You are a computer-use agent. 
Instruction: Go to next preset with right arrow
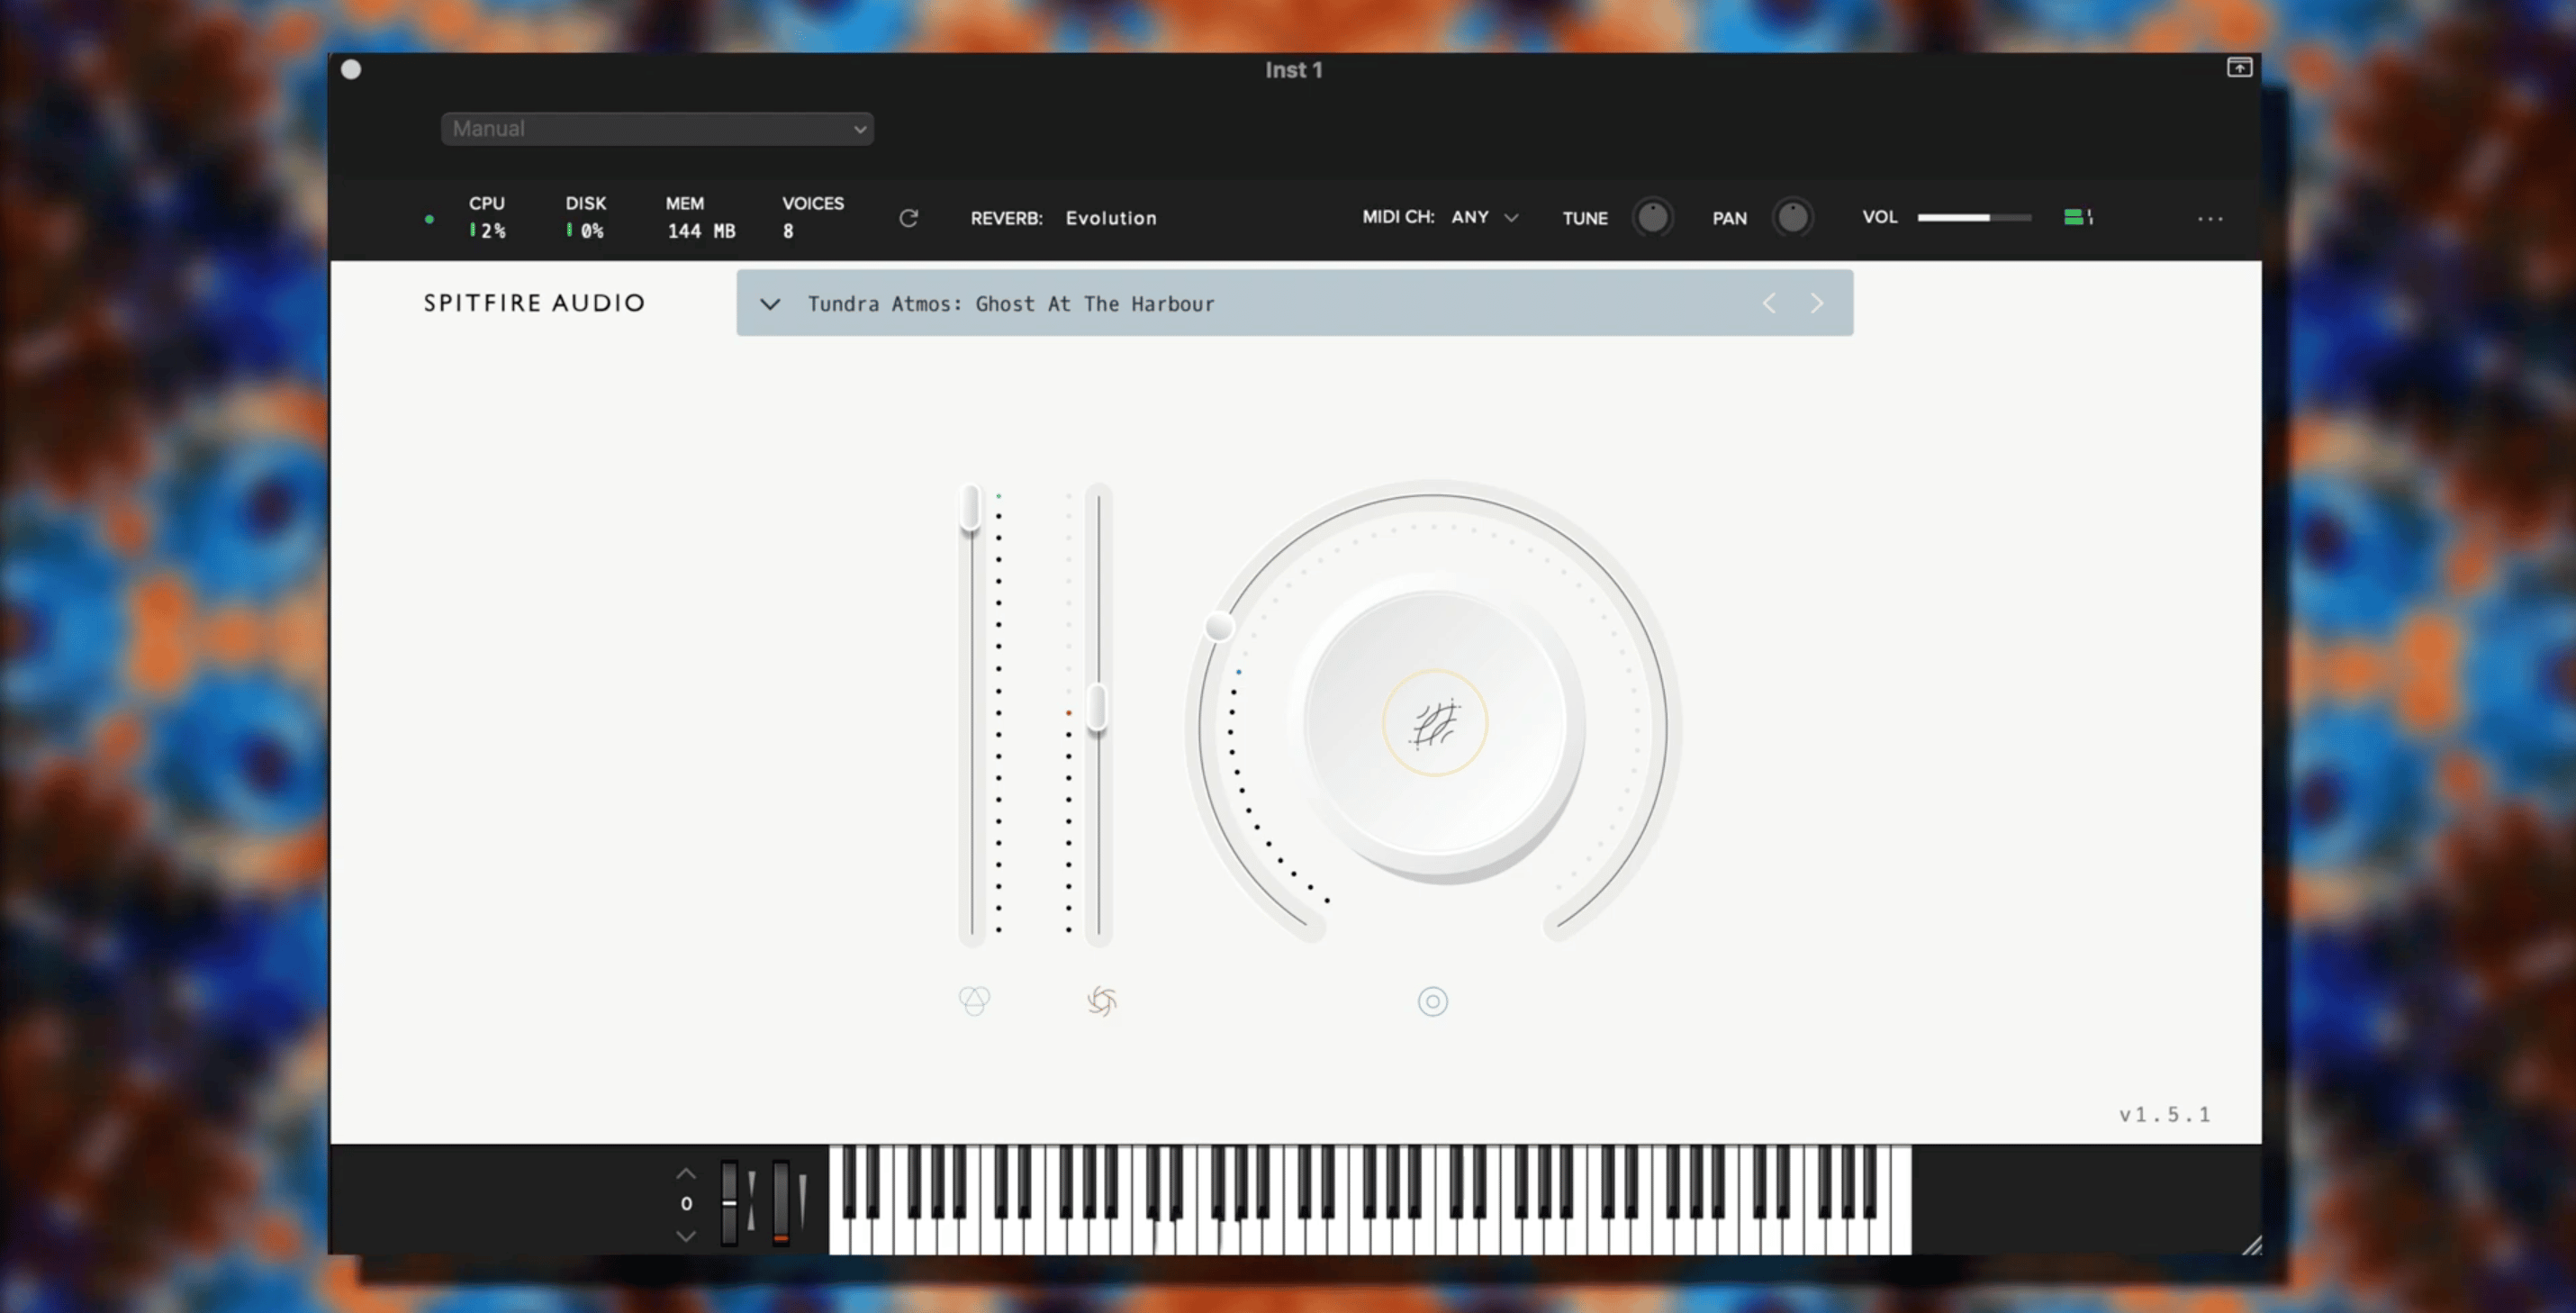(x=1817, y=303)
